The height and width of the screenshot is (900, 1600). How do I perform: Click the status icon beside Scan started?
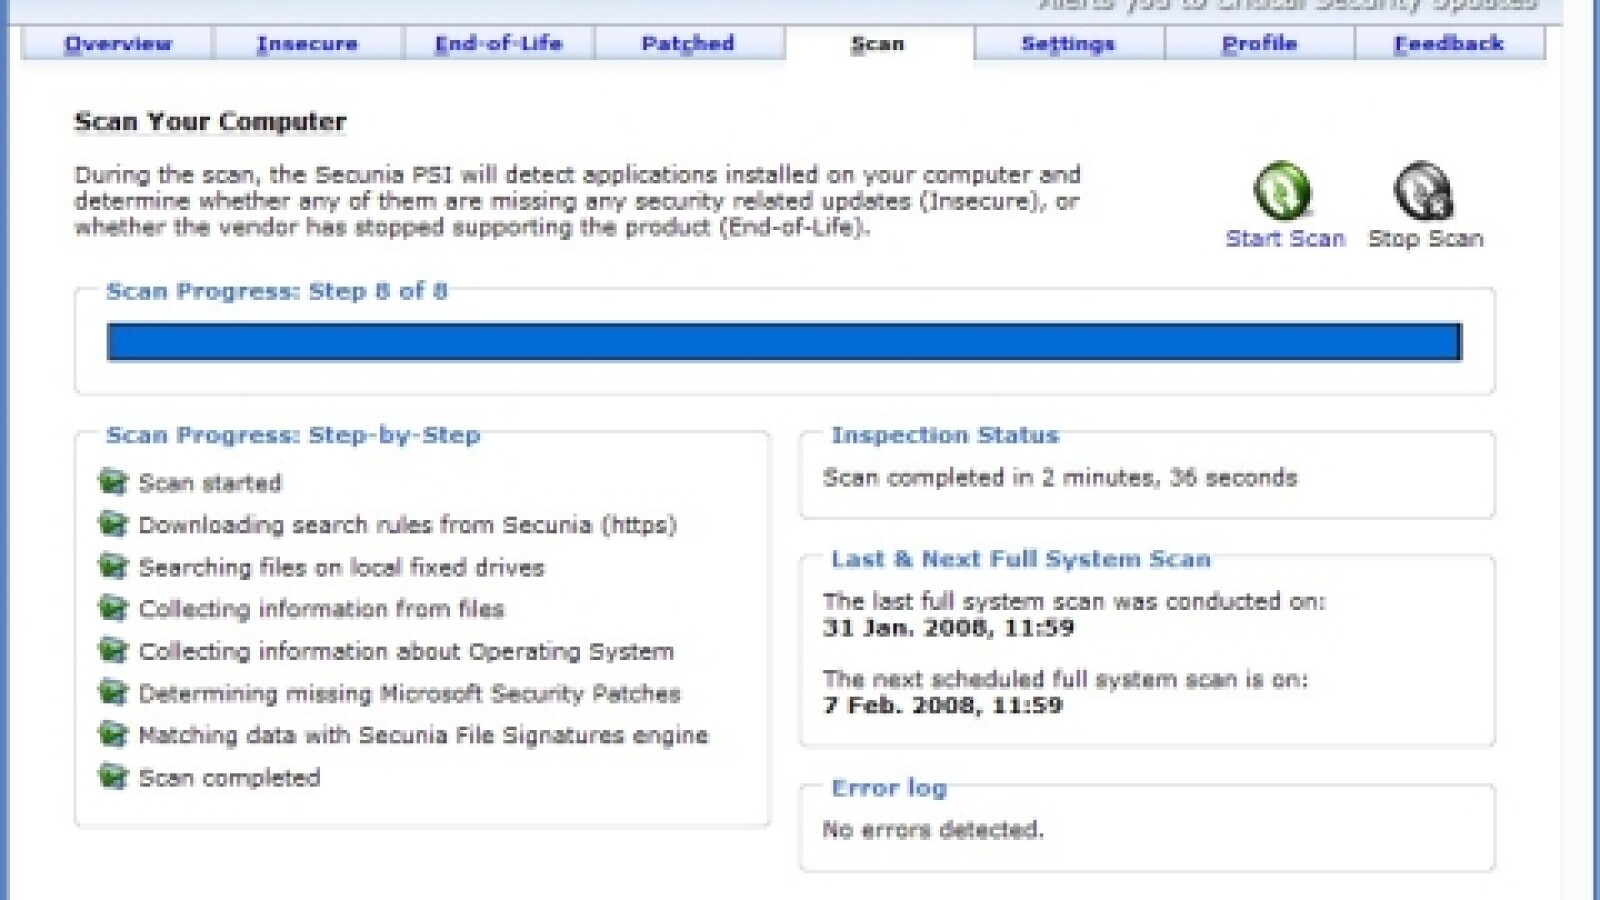tap(113, 482)
